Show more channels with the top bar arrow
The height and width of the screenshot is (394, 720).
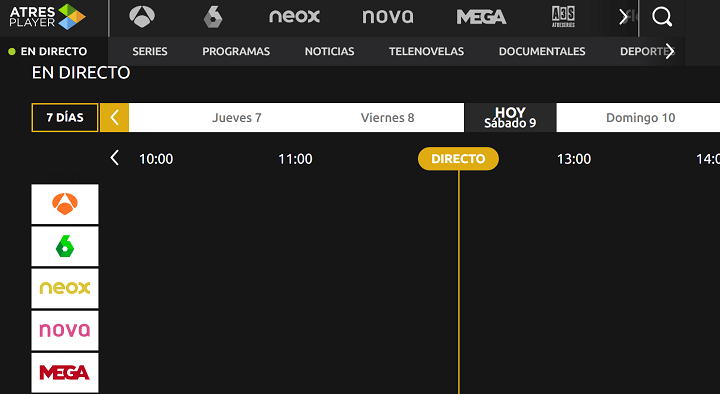pyautogui.click(x=623, y=17)
